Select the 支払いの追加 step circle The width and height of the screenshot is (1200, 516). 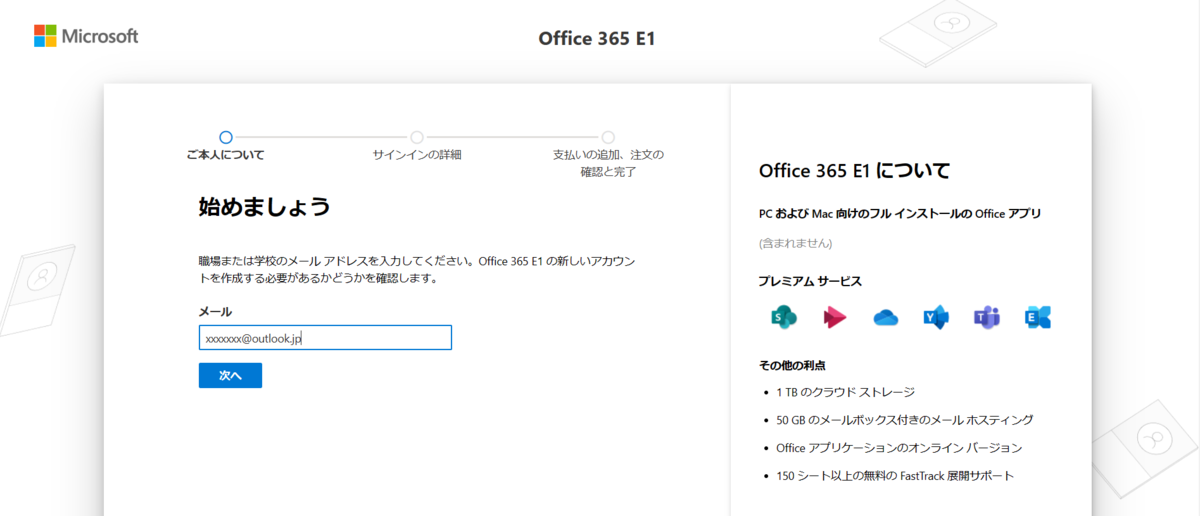608,137
